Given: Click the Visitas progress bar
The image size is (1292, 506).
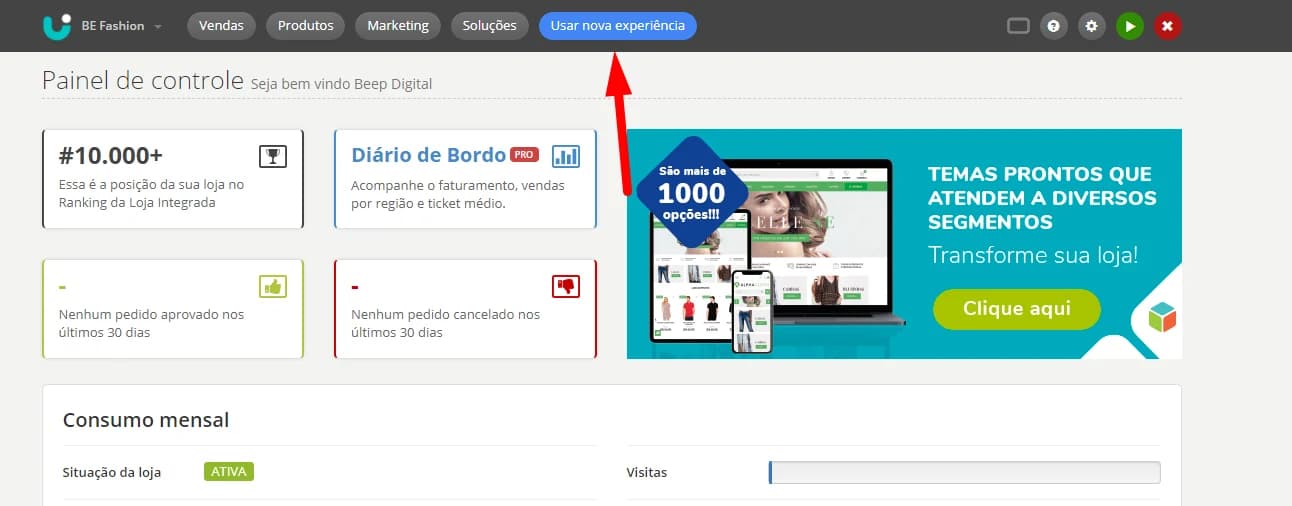Looking at the screenshot, I should coord(964,472).
